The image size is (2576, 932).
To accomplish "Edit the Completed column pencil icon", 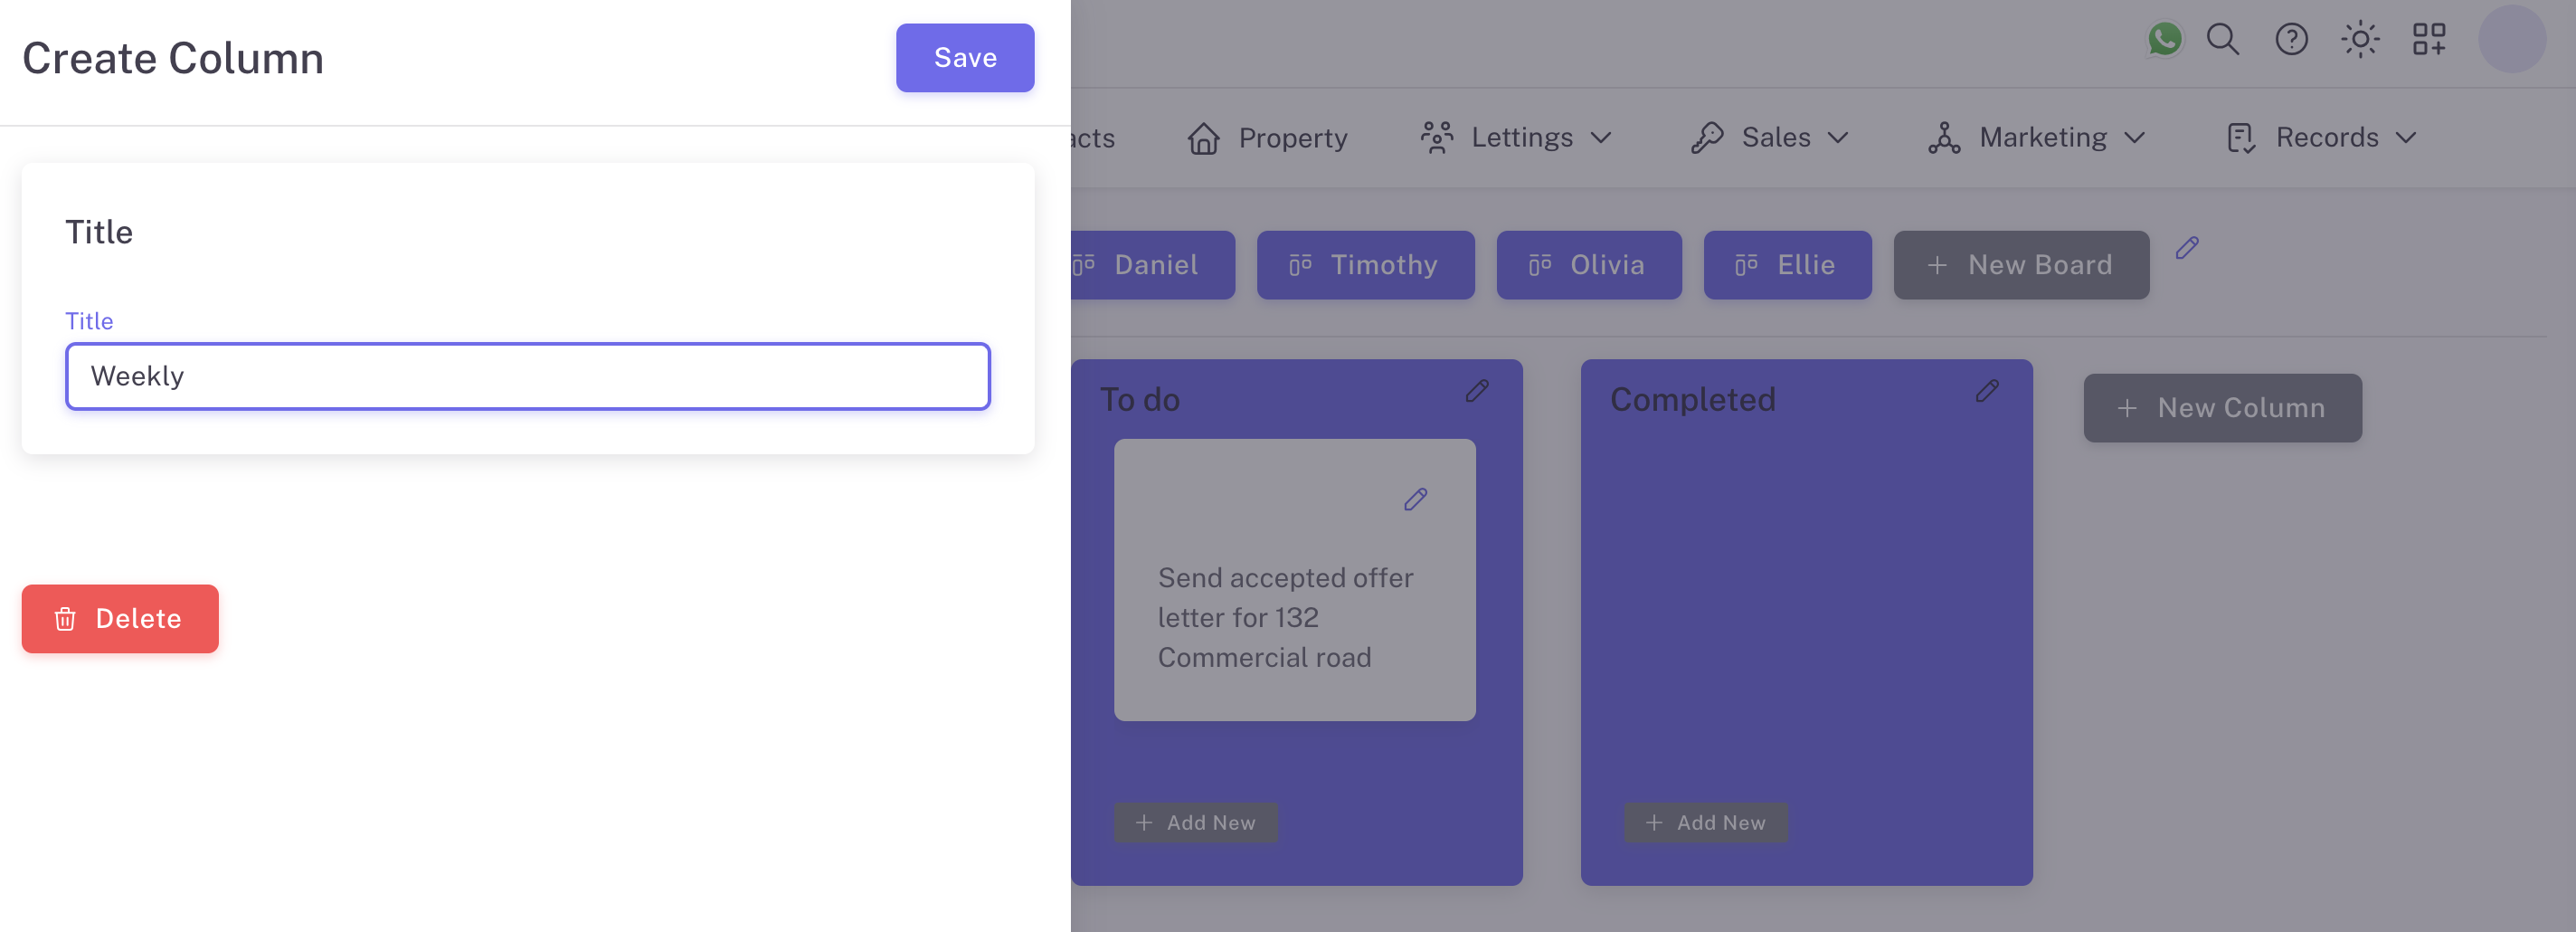I will [x=1987, y=391].
